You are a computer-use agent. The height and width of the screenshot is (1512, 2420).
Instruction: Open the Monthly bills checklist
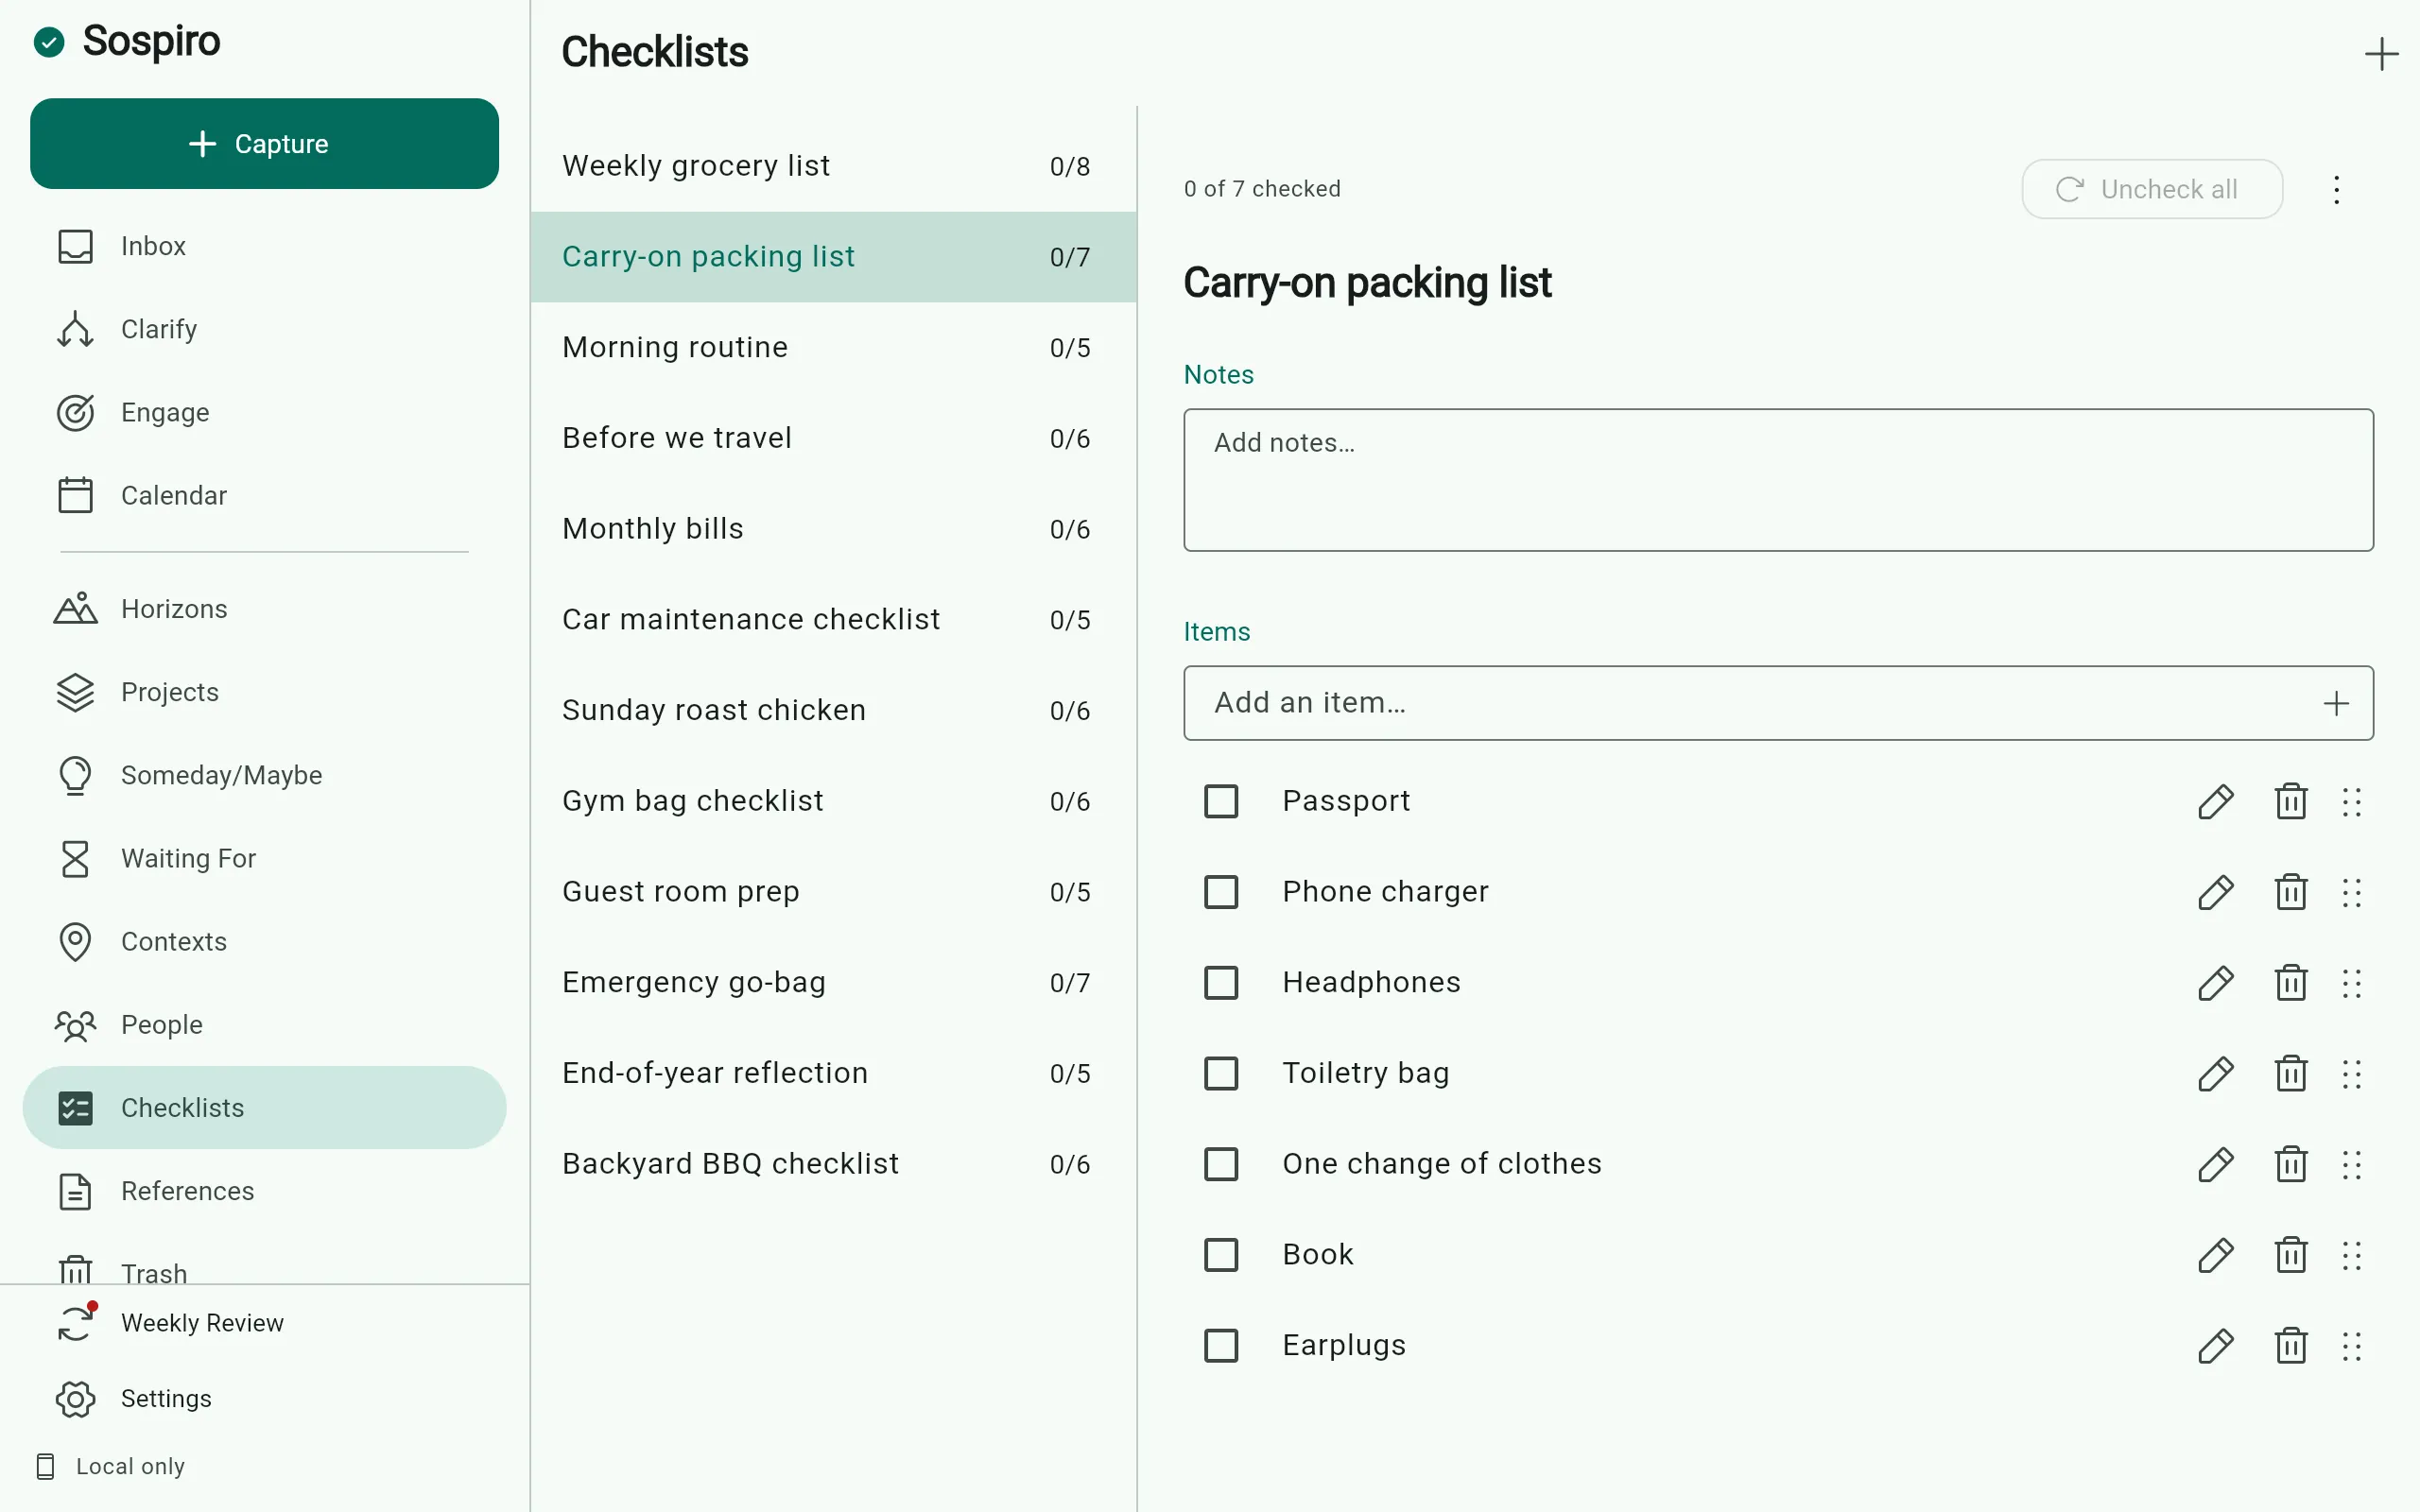click(833, 529)
